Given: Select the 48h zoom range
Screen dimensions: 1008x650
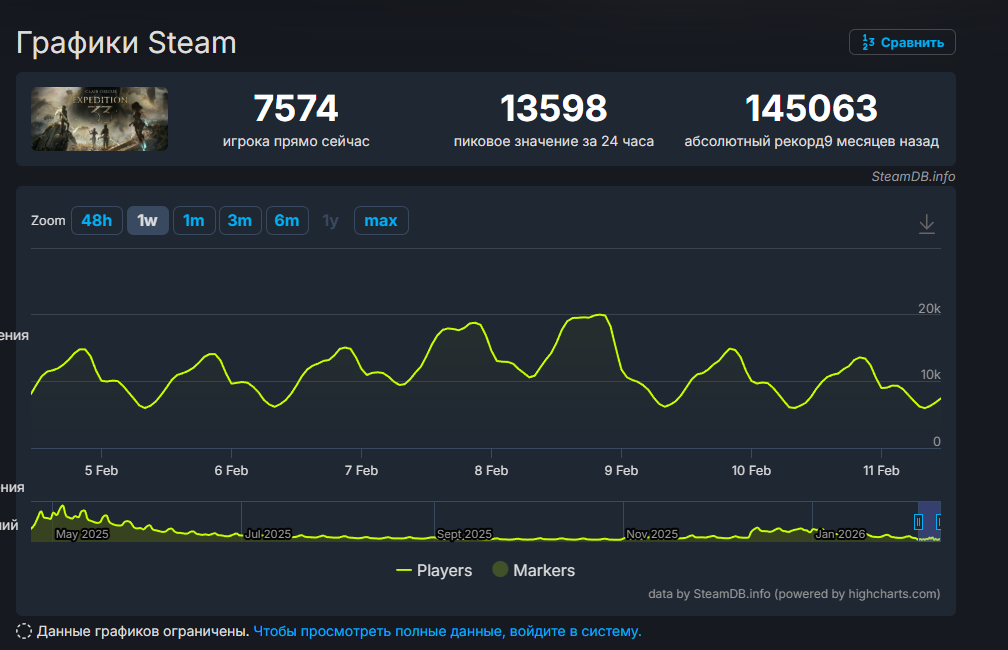Looking at the screenshot, I should coord(96,221).
